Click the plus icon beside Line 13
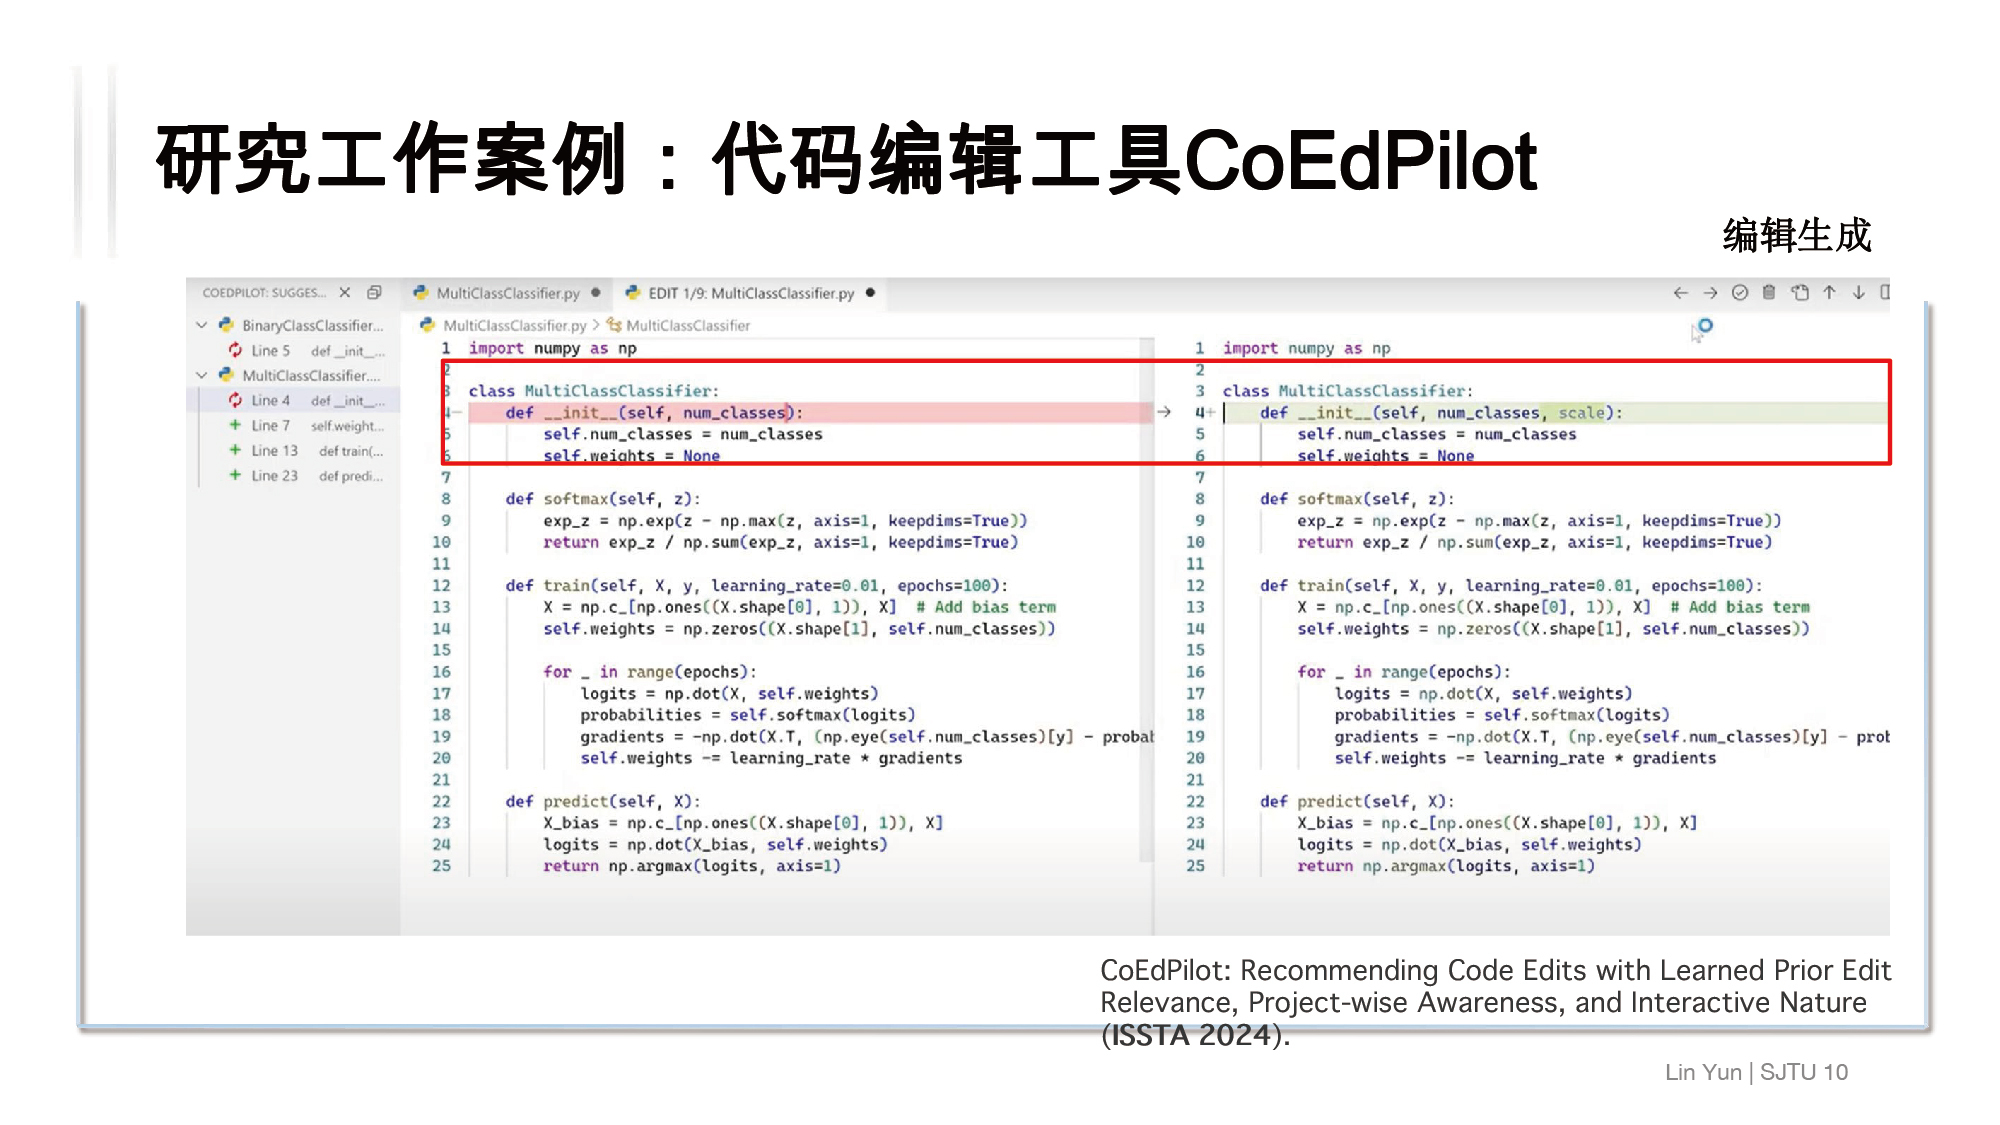 pyautogui.click(x=235, y=450)
